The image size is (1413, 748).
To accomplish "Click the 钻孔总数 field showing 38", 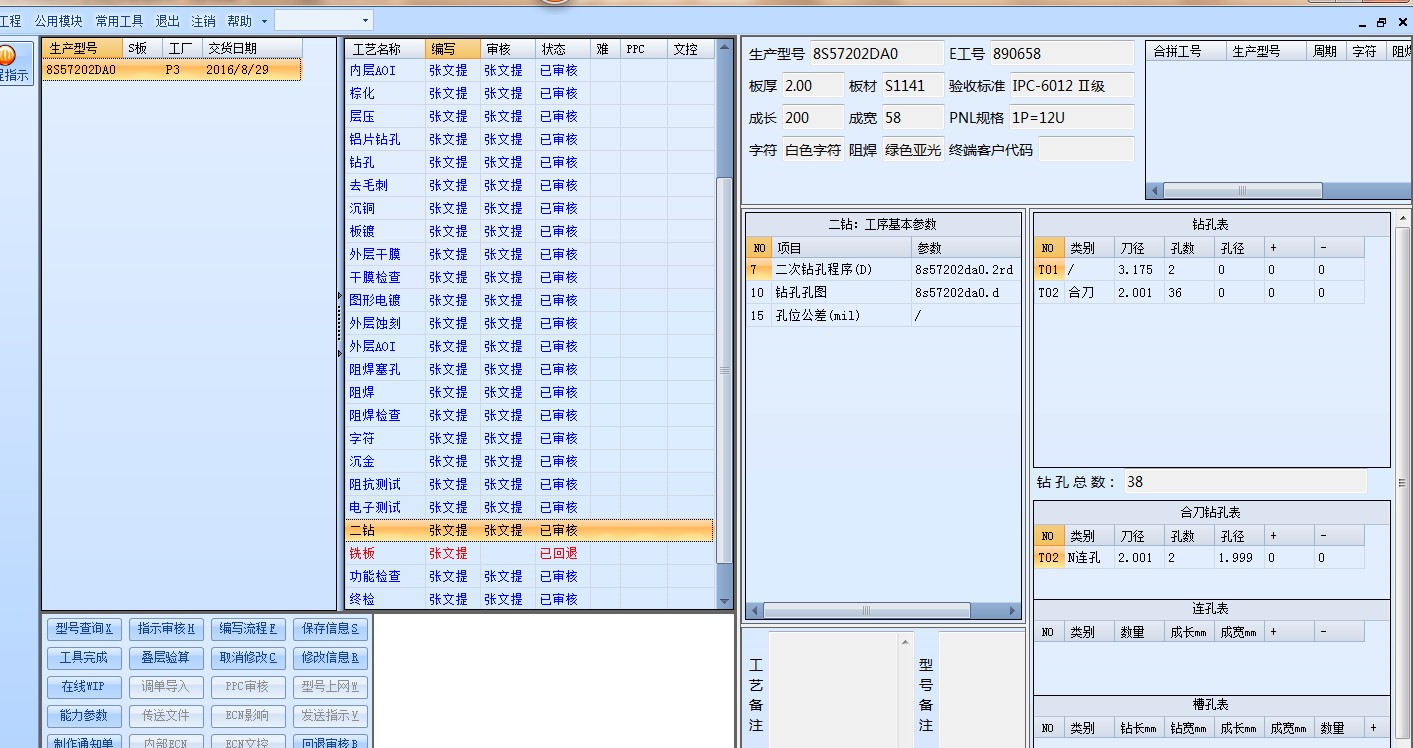I will 1244,481.
